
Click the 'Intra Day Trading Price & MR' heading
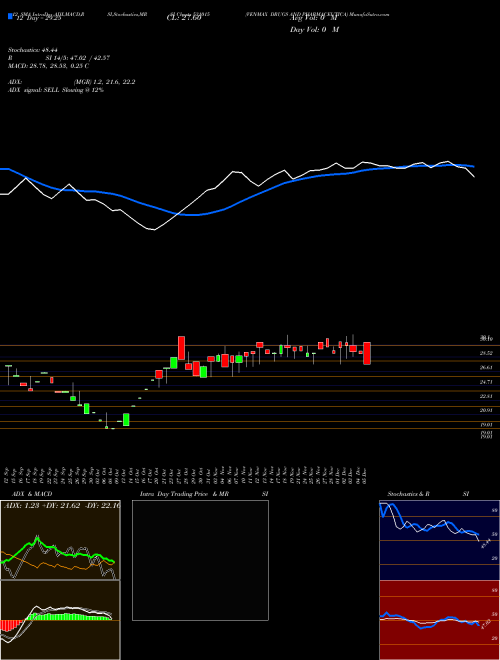click(x=184, y=494)
